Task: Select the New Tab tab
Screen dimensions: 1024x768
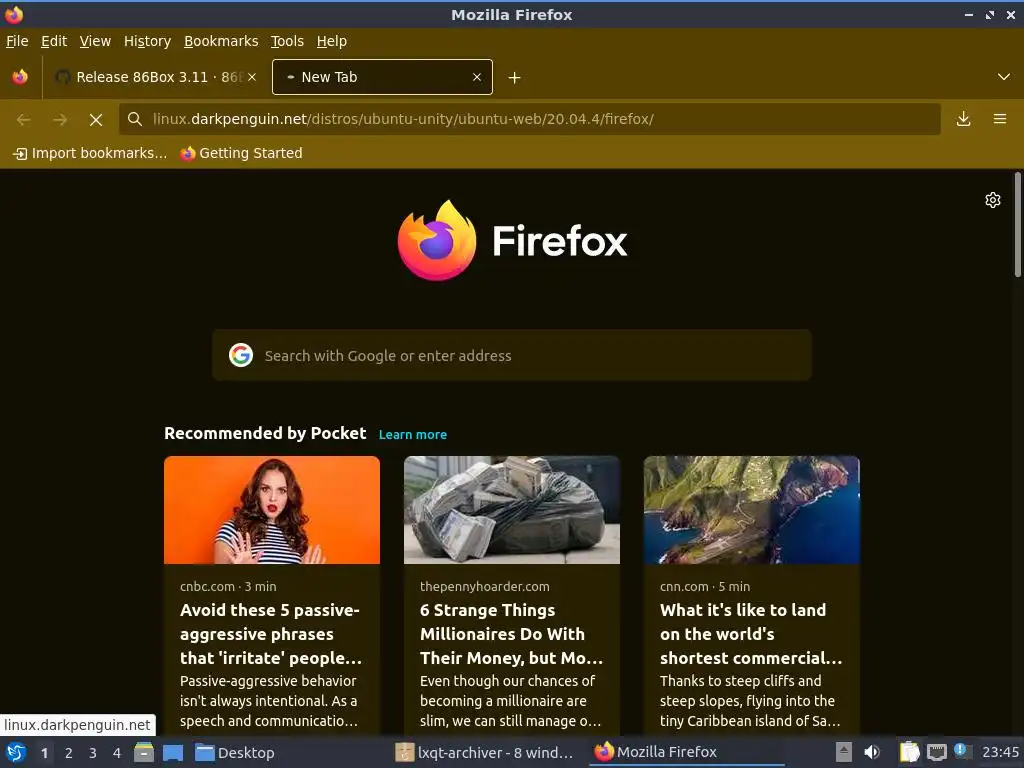Action: click(382, 77)
